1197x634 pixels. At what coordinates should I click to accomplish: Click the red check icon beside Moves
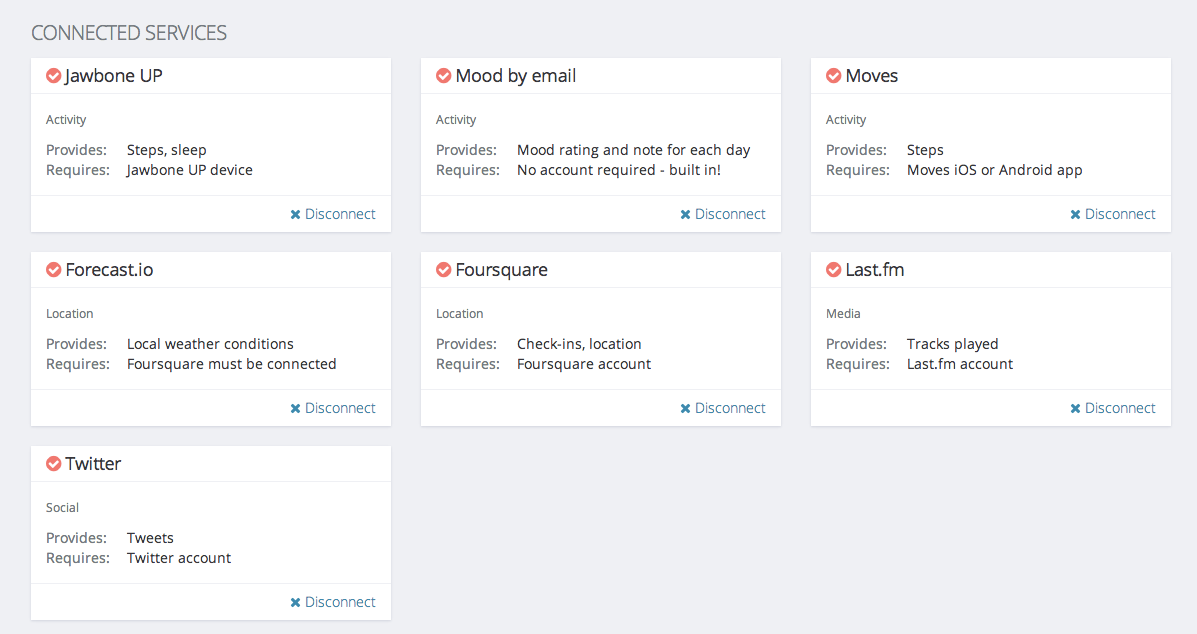[834, 76]
